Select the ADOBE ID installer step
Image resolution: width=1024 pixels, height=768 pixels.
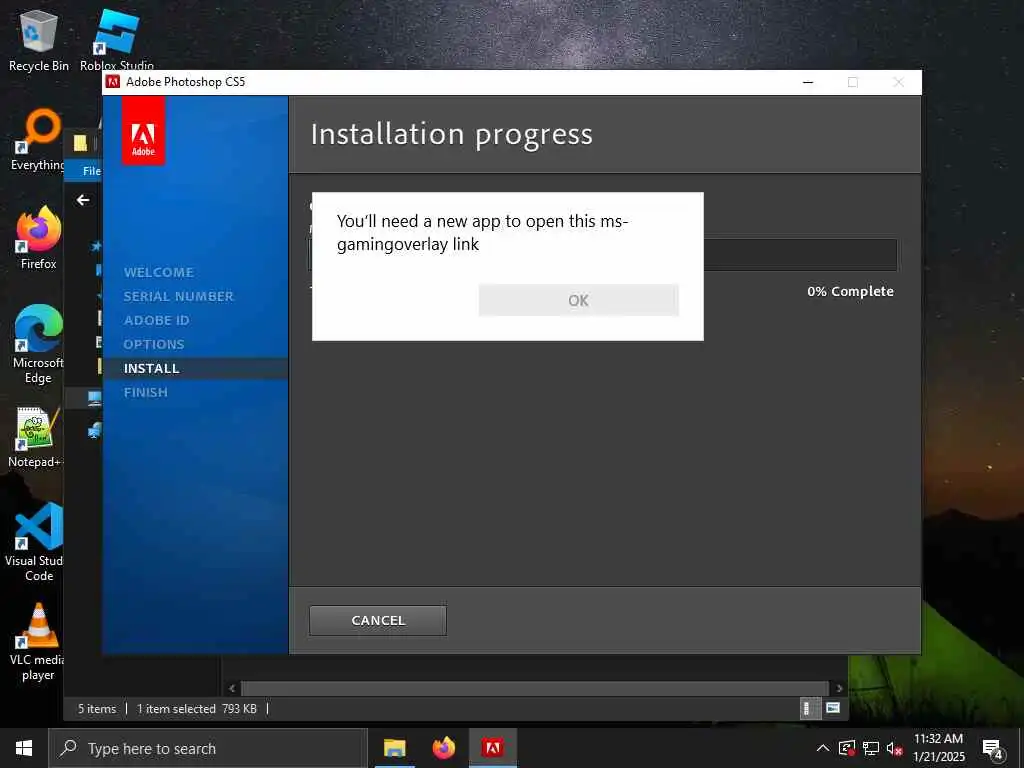(157, 321)
